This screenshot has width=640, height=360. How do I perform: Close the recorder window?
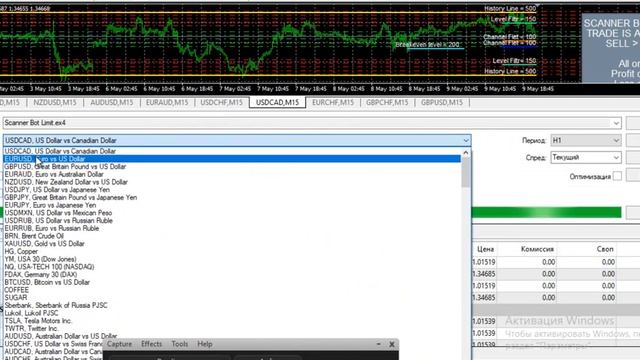pyautogui.click(x=392, y=344)
